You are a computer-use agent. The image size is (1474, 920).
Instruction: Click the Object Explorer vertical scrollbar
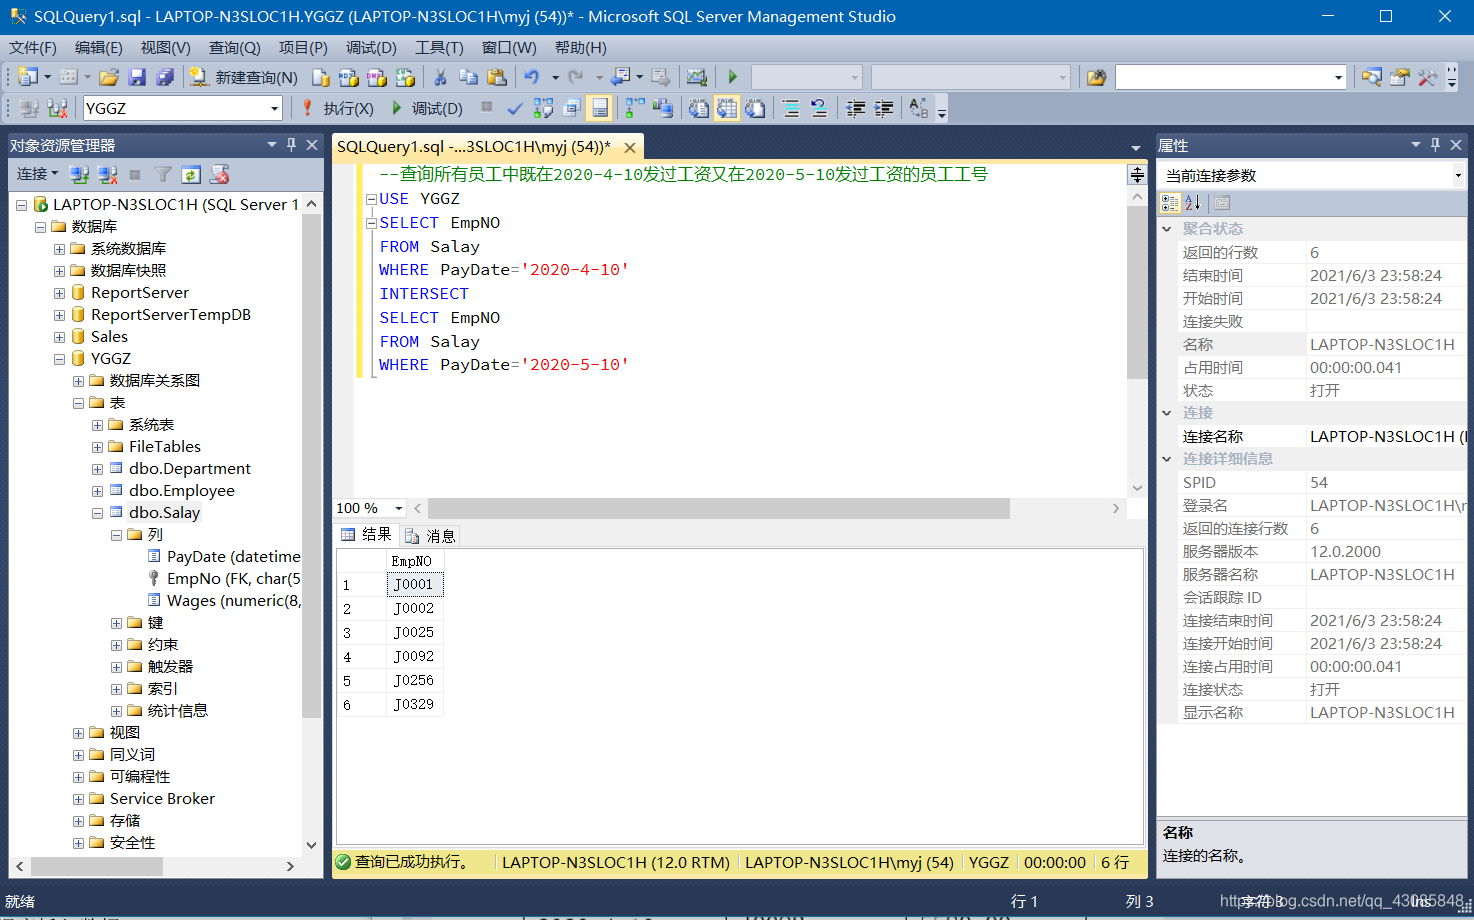click(311, 465)
